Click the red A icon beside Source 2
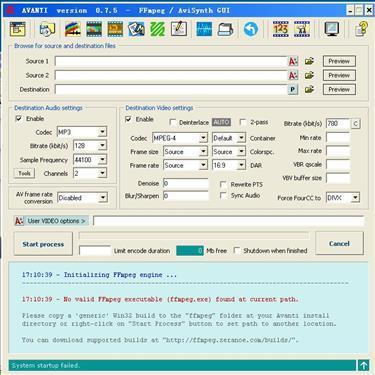This screenshot has height=375, width=375. pyautogui.click(x=293, y=75)
